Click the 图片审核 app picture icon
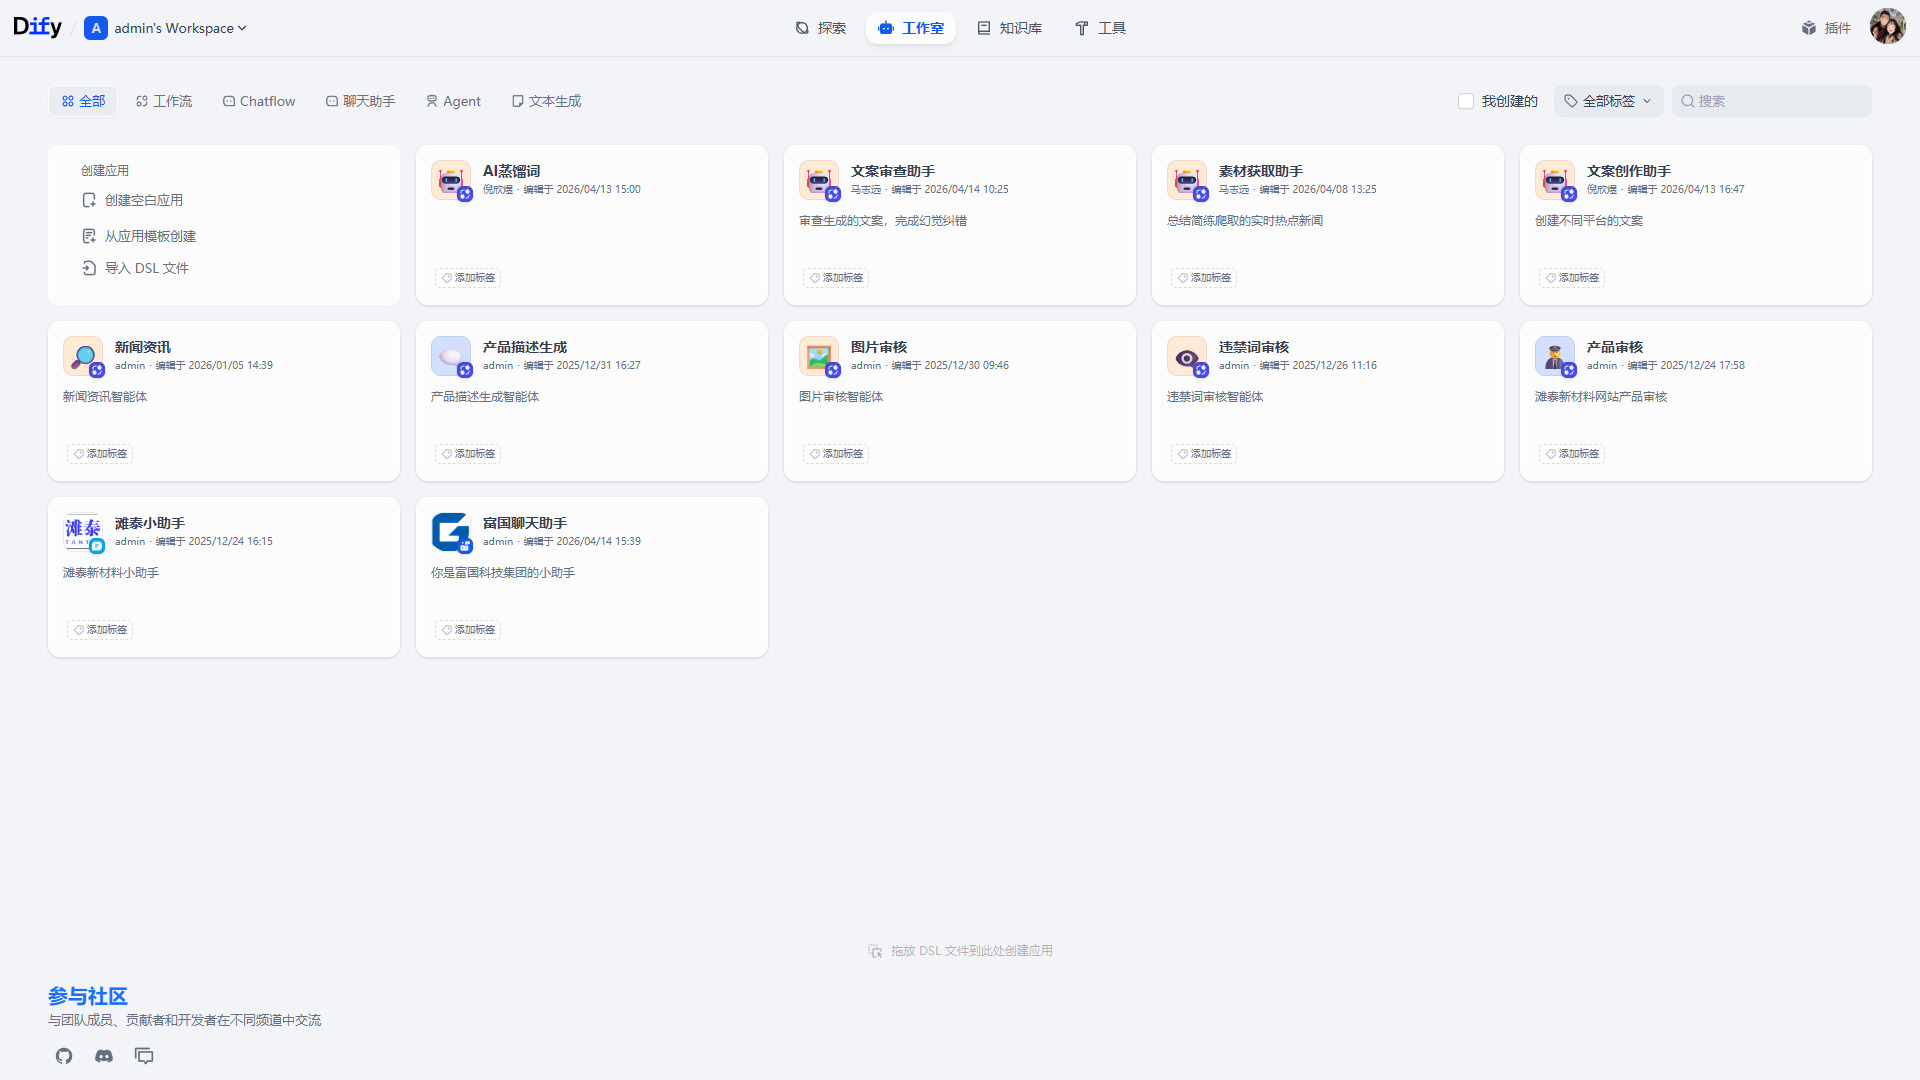This screenshot has height=1080, width=1920. 819,356
